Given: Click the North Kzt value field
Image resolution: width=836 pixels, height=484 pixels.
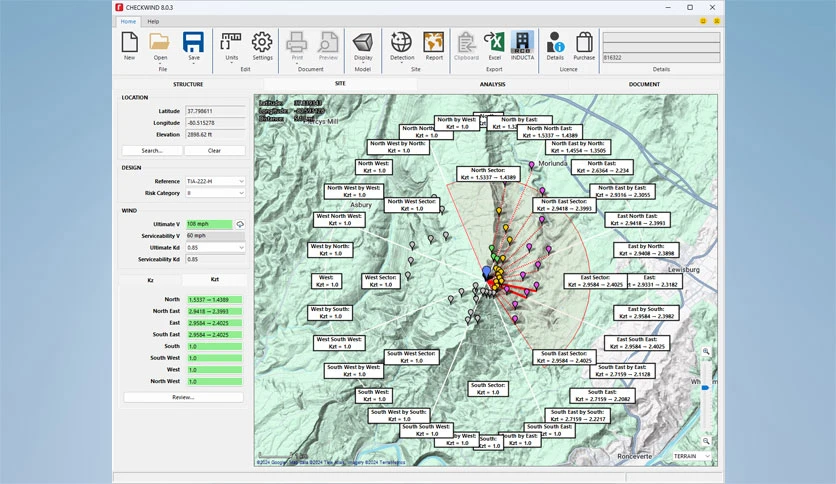Looking at the screenshot, I should 214,300.
